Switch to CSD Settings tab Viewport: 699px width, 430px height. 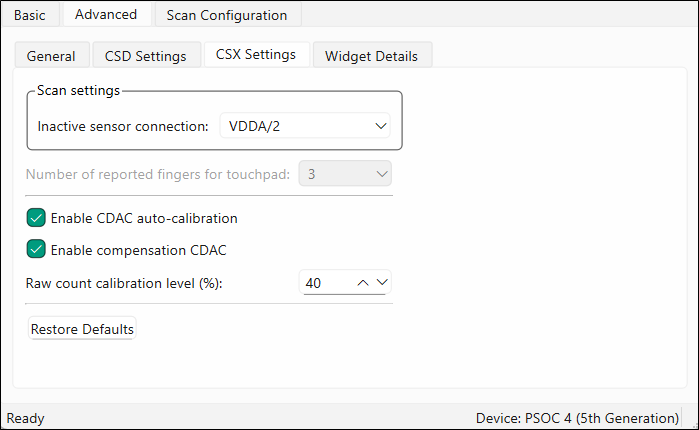(x=145, y=56)
